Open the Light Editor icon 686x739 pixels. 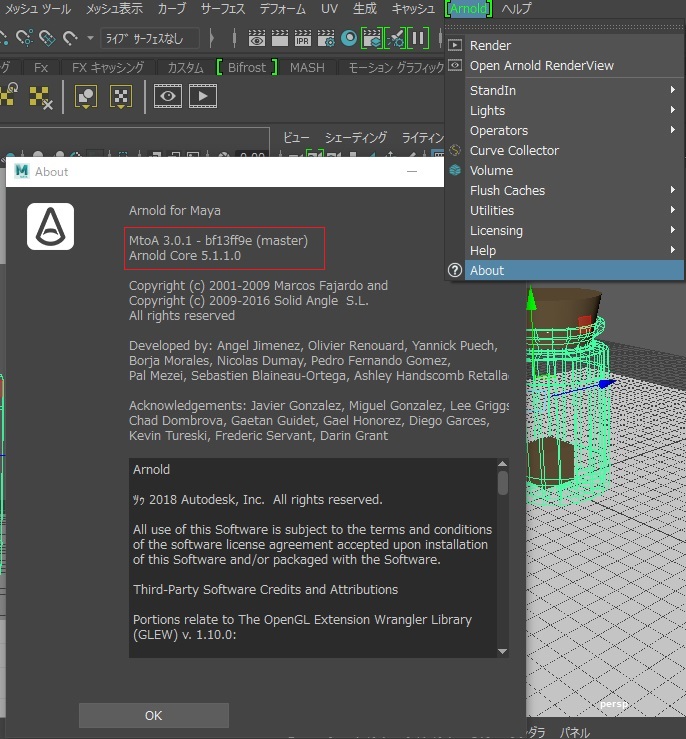tap(395, 38)
